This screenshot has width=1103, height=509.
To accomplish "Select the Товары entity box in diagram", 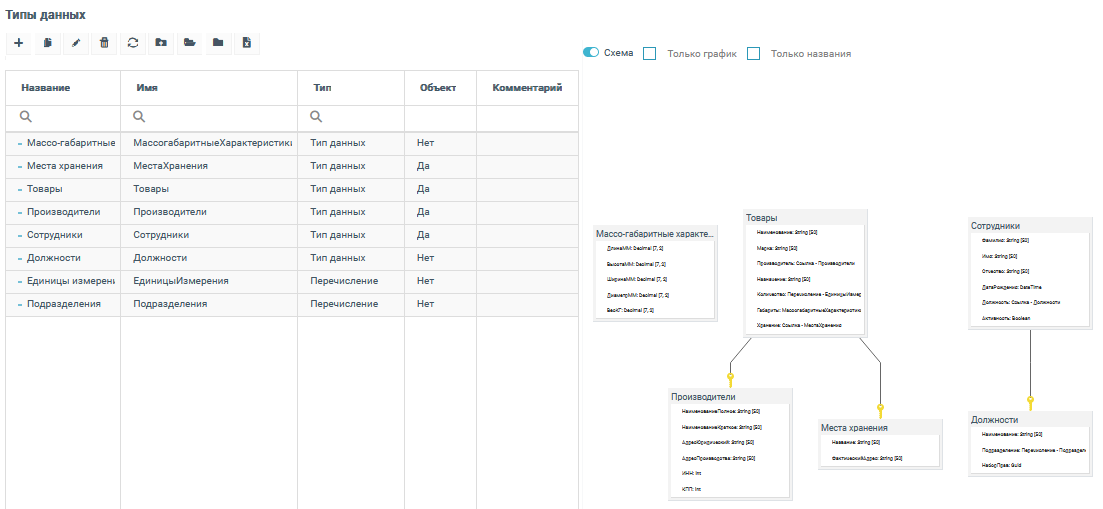I will pyautogui.click(x=805, y=218).
